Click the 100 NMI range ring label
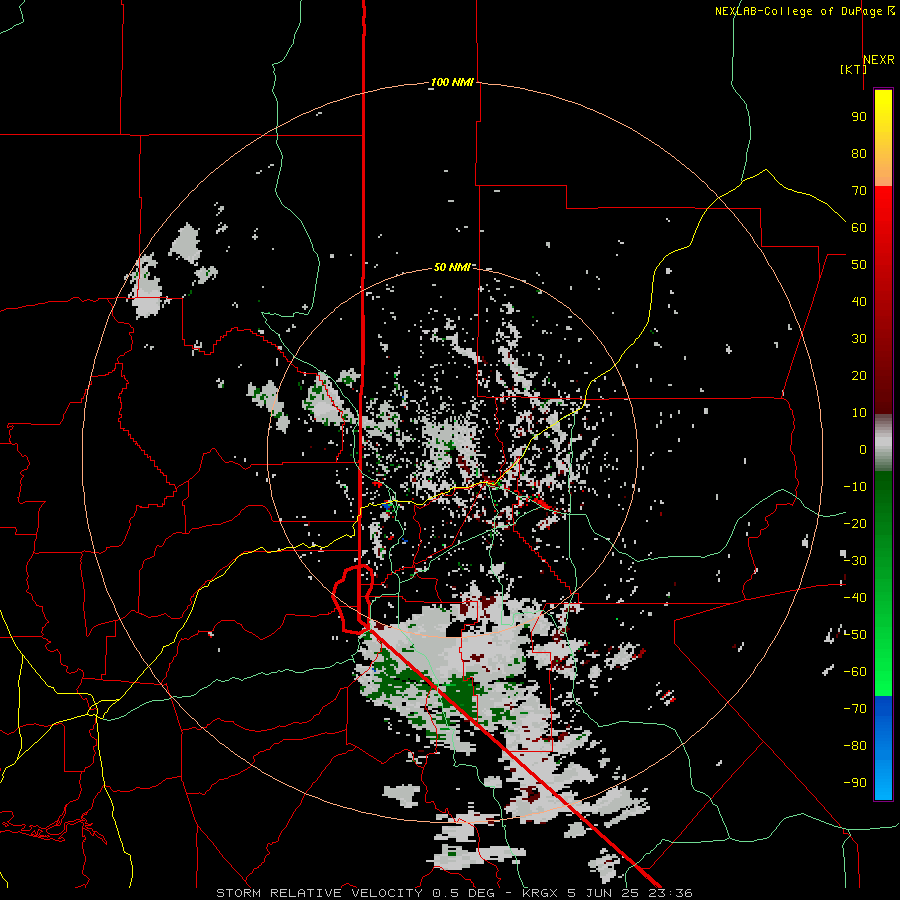Viewport: 900px width, 900px height. (x=452, y=83)
